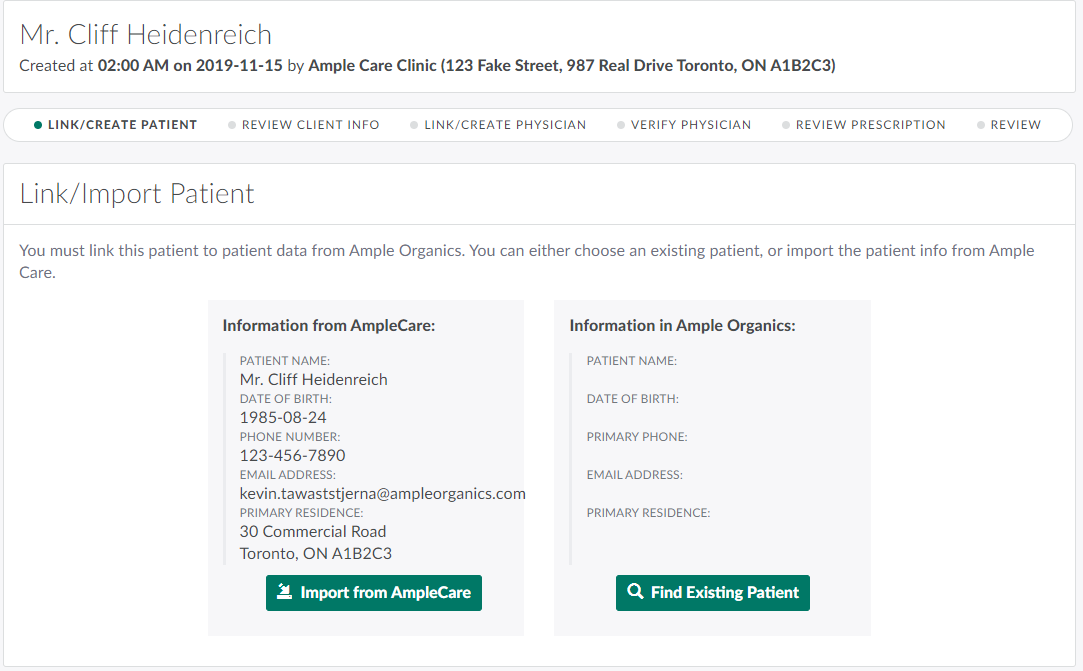Click the gray dot beside the Review step
Viewport: 1083px width, 671px height.
(x=981, y=126)
